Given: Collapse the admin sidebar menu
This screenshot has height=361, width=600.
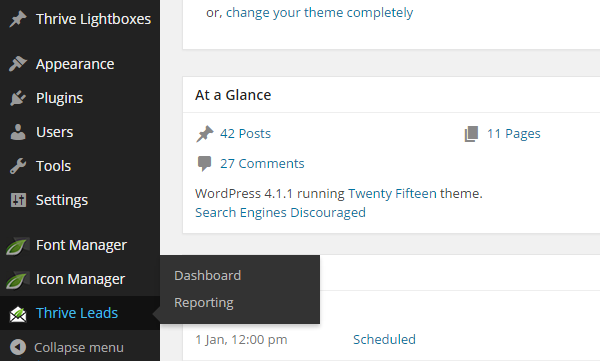Looking at the screenshot, I should [67, 347].
